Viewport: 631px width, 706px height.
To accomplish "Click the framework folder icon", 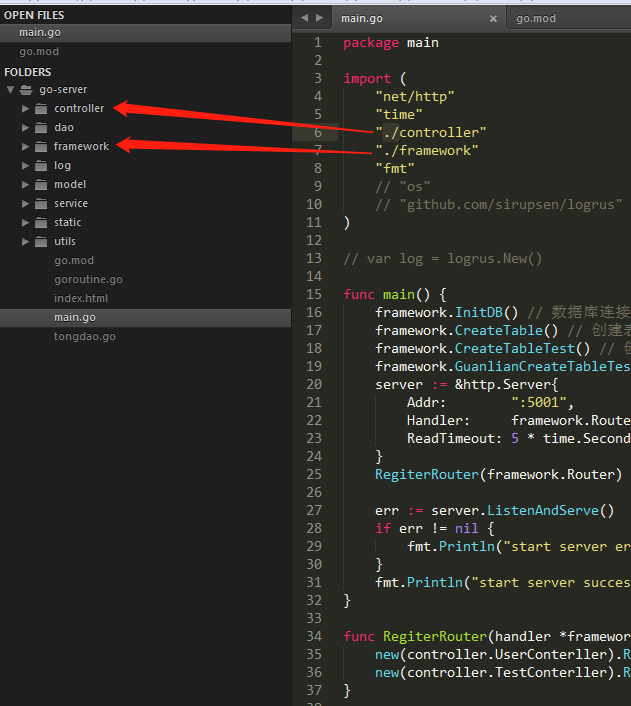I will [41, 146].
